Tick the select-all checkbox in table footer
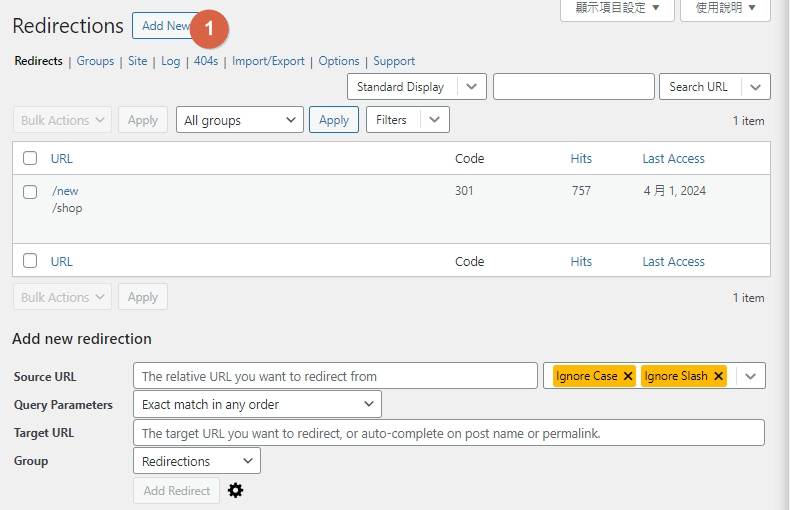 (x=30, y=261)
